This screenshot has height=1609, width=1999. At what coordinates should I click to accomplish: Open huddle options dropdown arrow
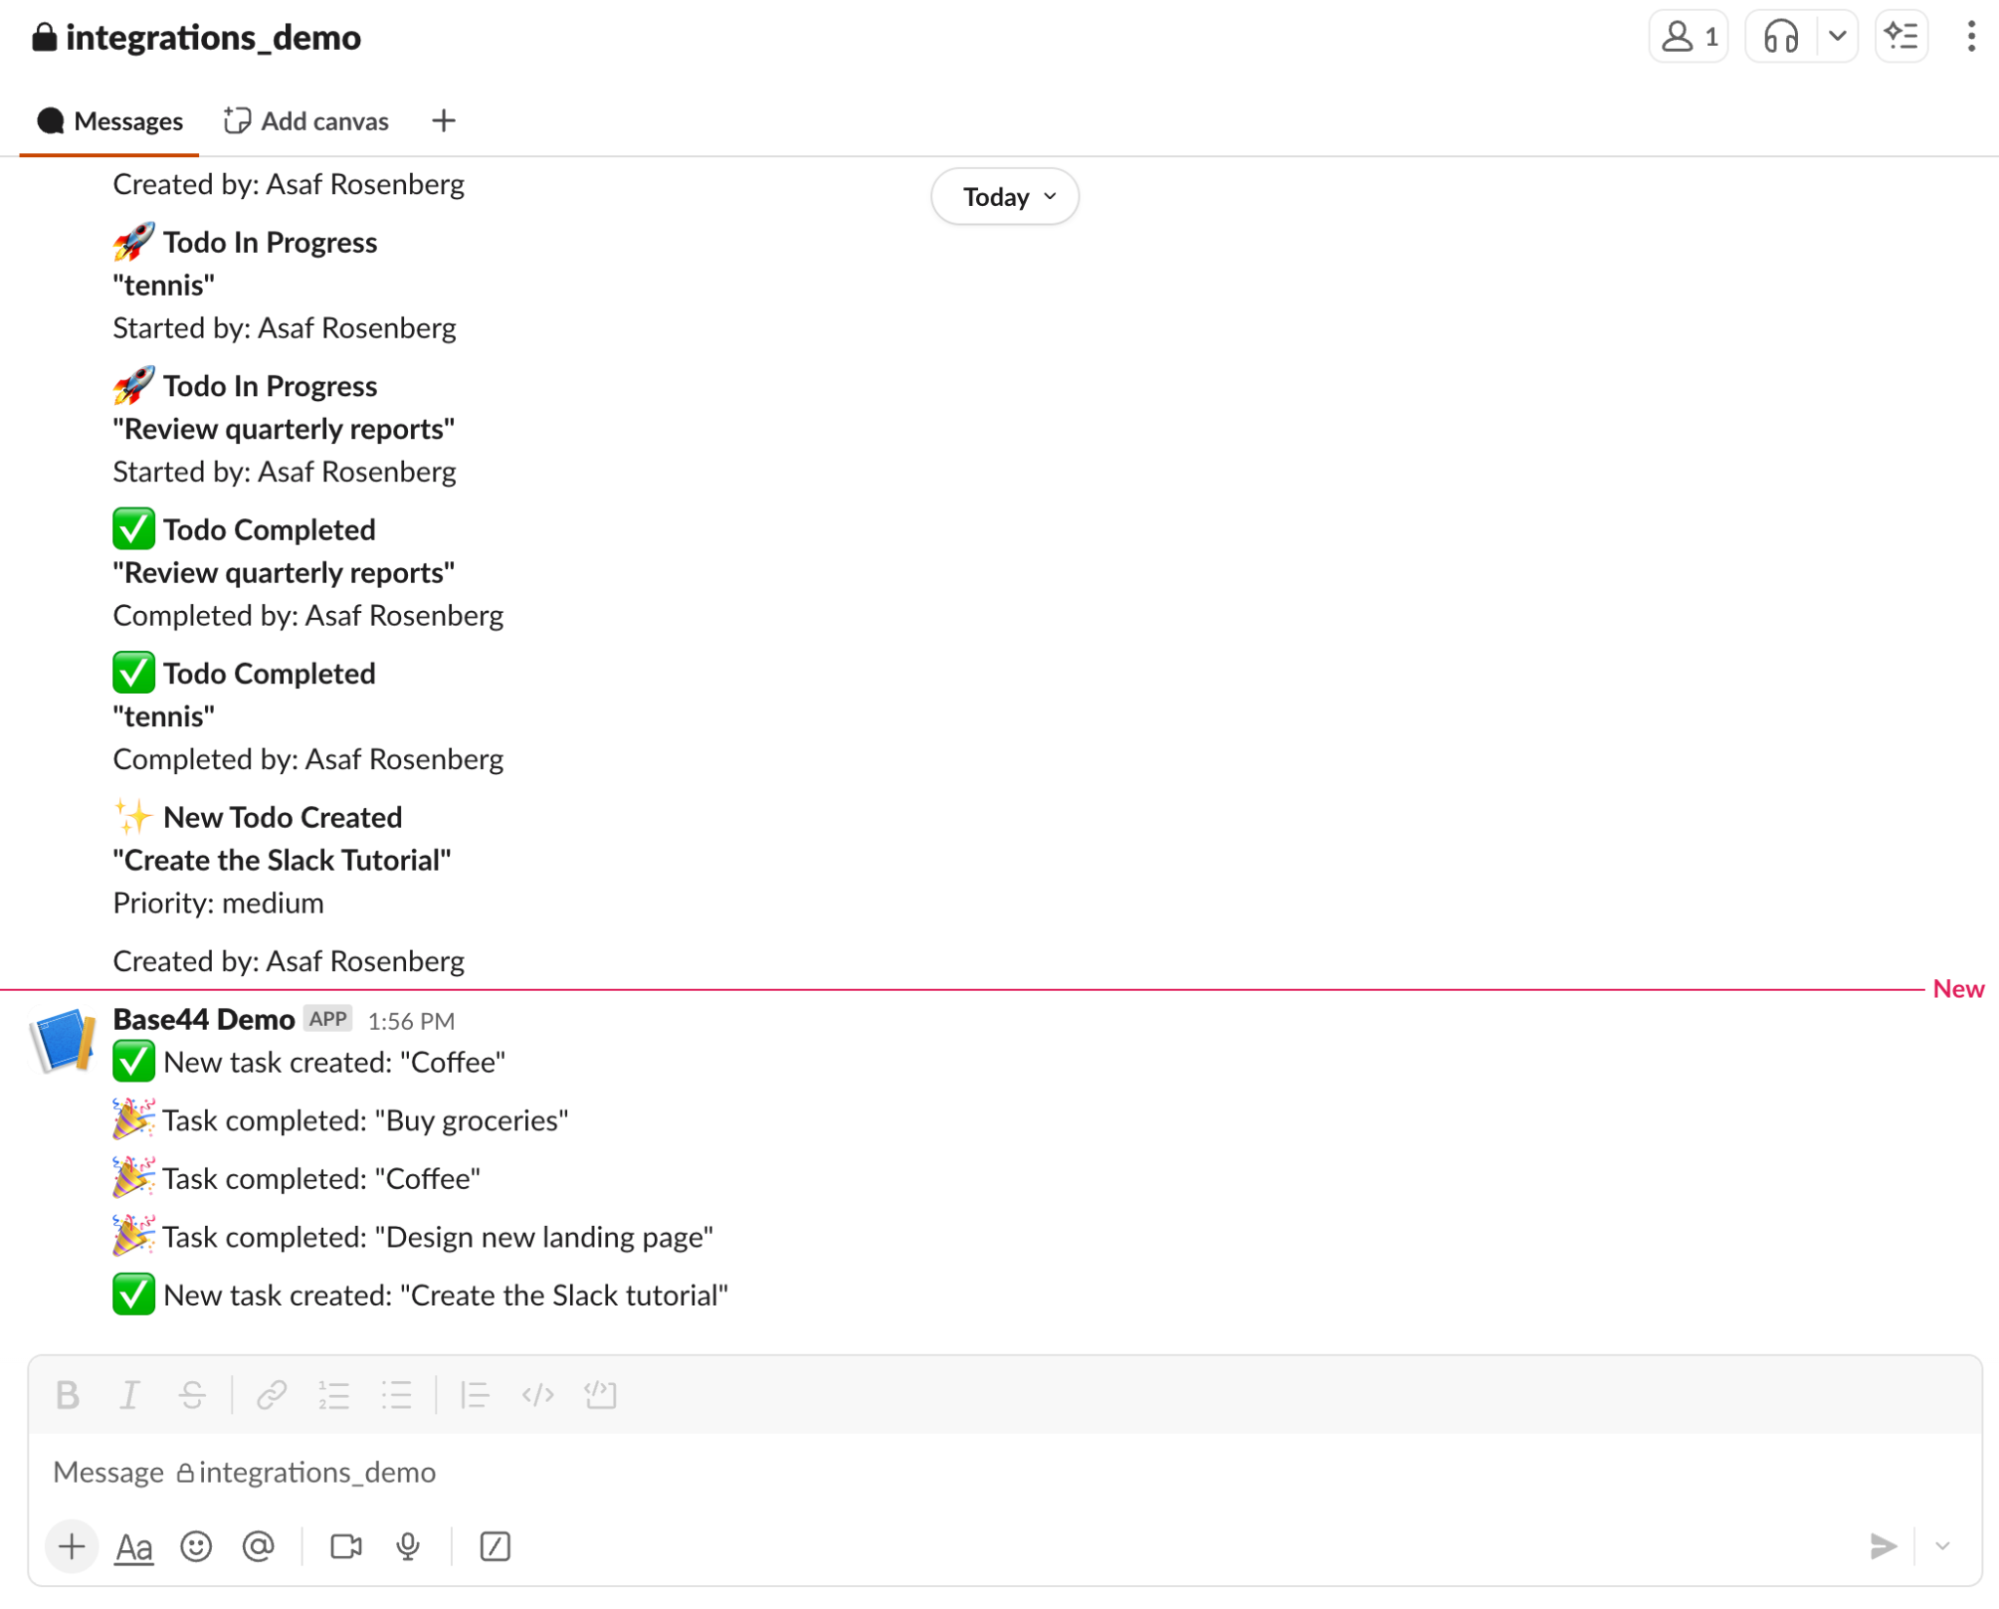tap(1837, 37)
